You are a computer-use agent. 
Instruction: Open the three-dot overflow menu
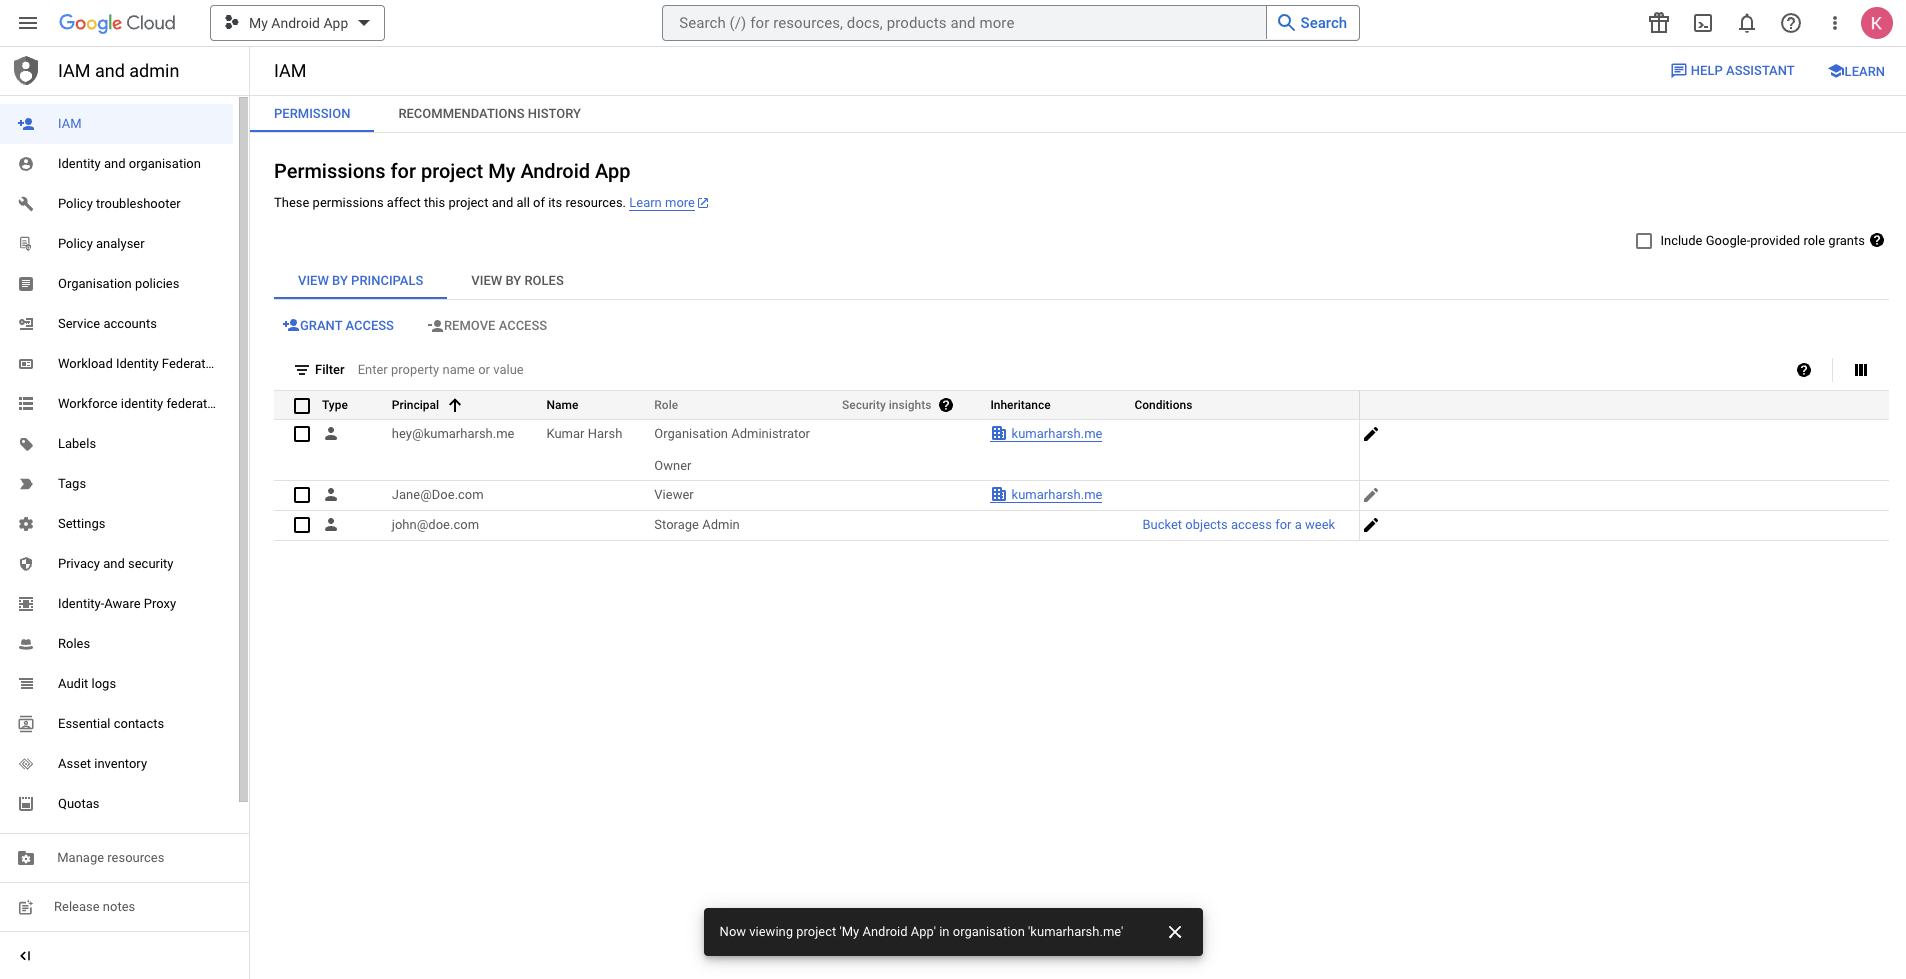pos(1834,22)
